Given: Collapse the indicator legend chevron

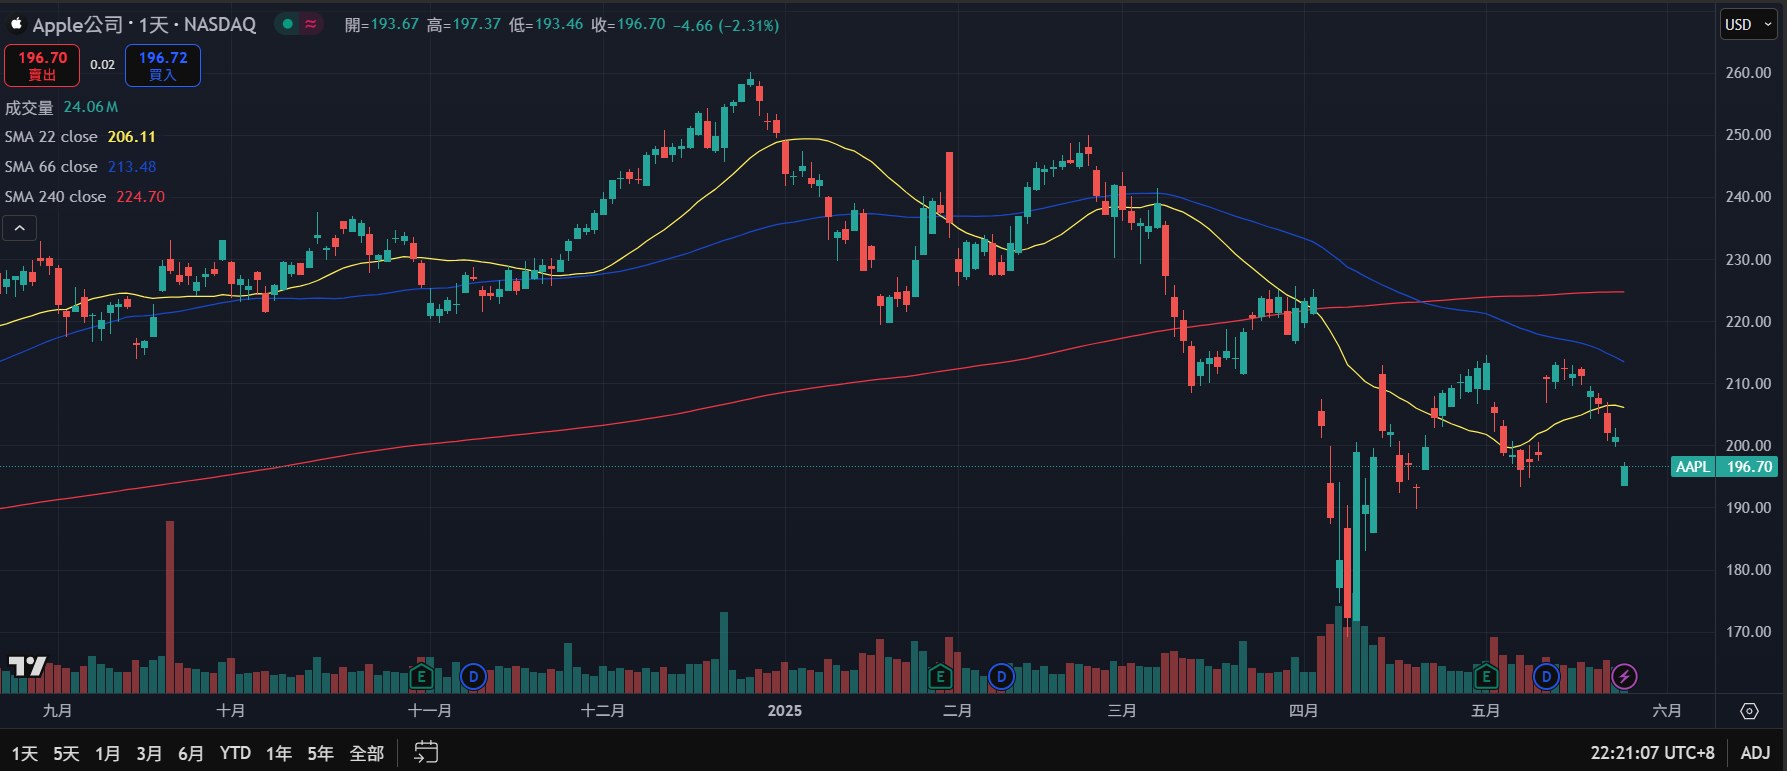Looking at the screenshot, I should pos(19,228).
